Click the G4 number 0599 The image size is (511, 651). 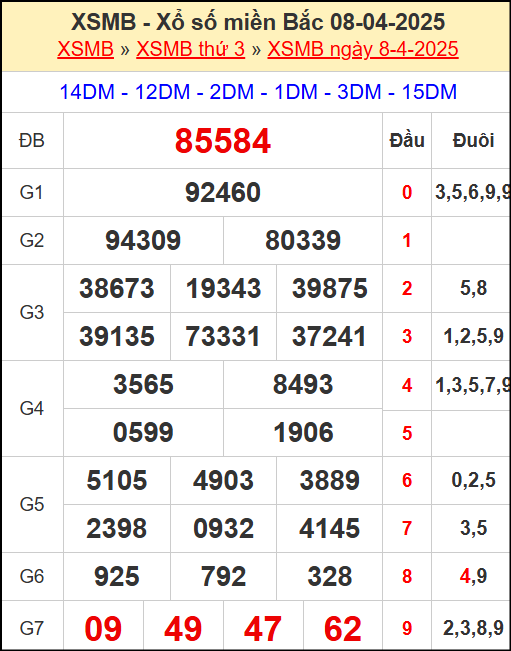pos(143,433)
